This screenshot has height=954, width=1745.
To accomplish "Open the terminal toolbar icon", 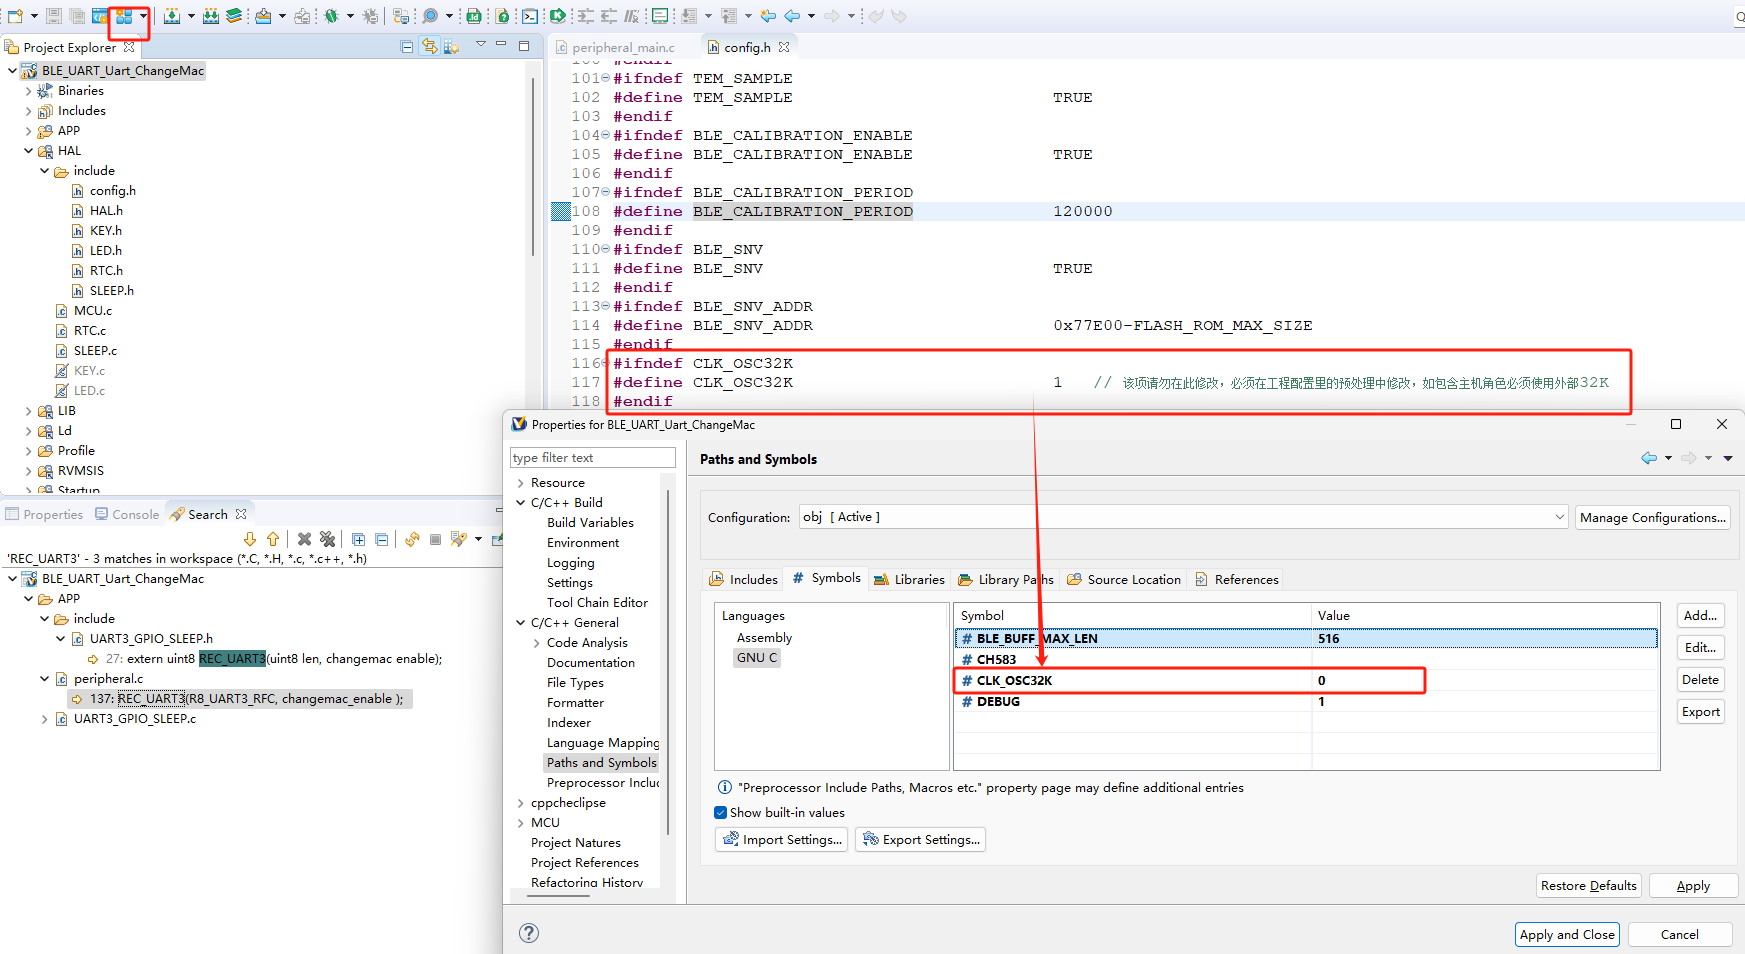I will point(530,16).
